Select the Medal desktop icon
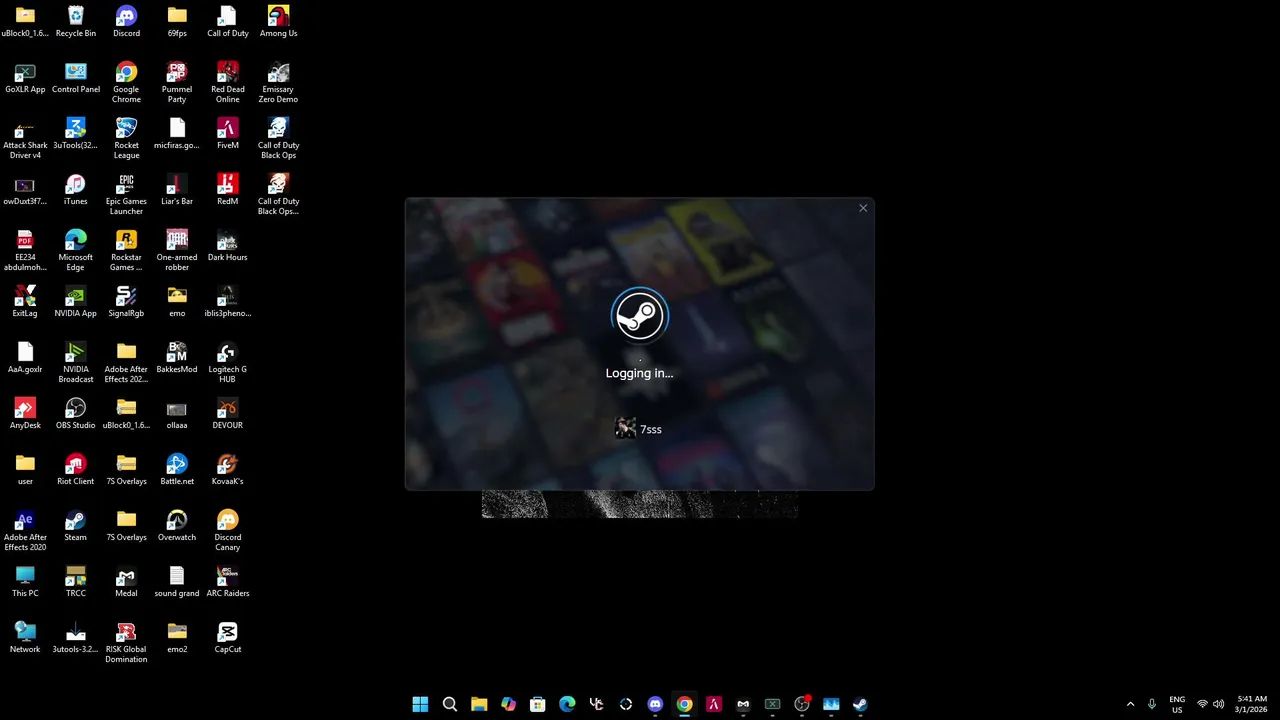 126,581
